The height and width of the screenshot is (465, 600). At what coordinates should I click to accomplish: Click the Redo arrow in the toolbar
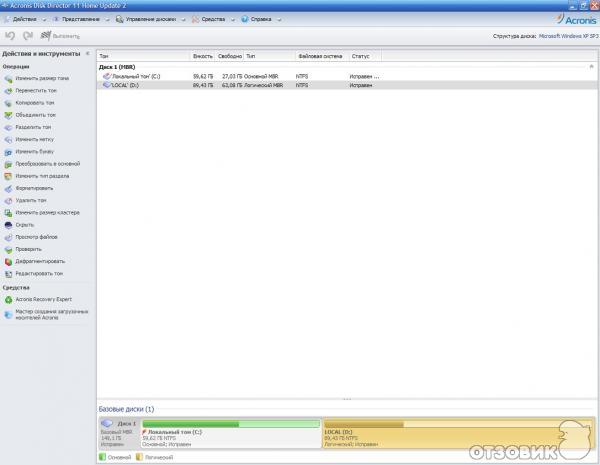[x=28, y=36]
